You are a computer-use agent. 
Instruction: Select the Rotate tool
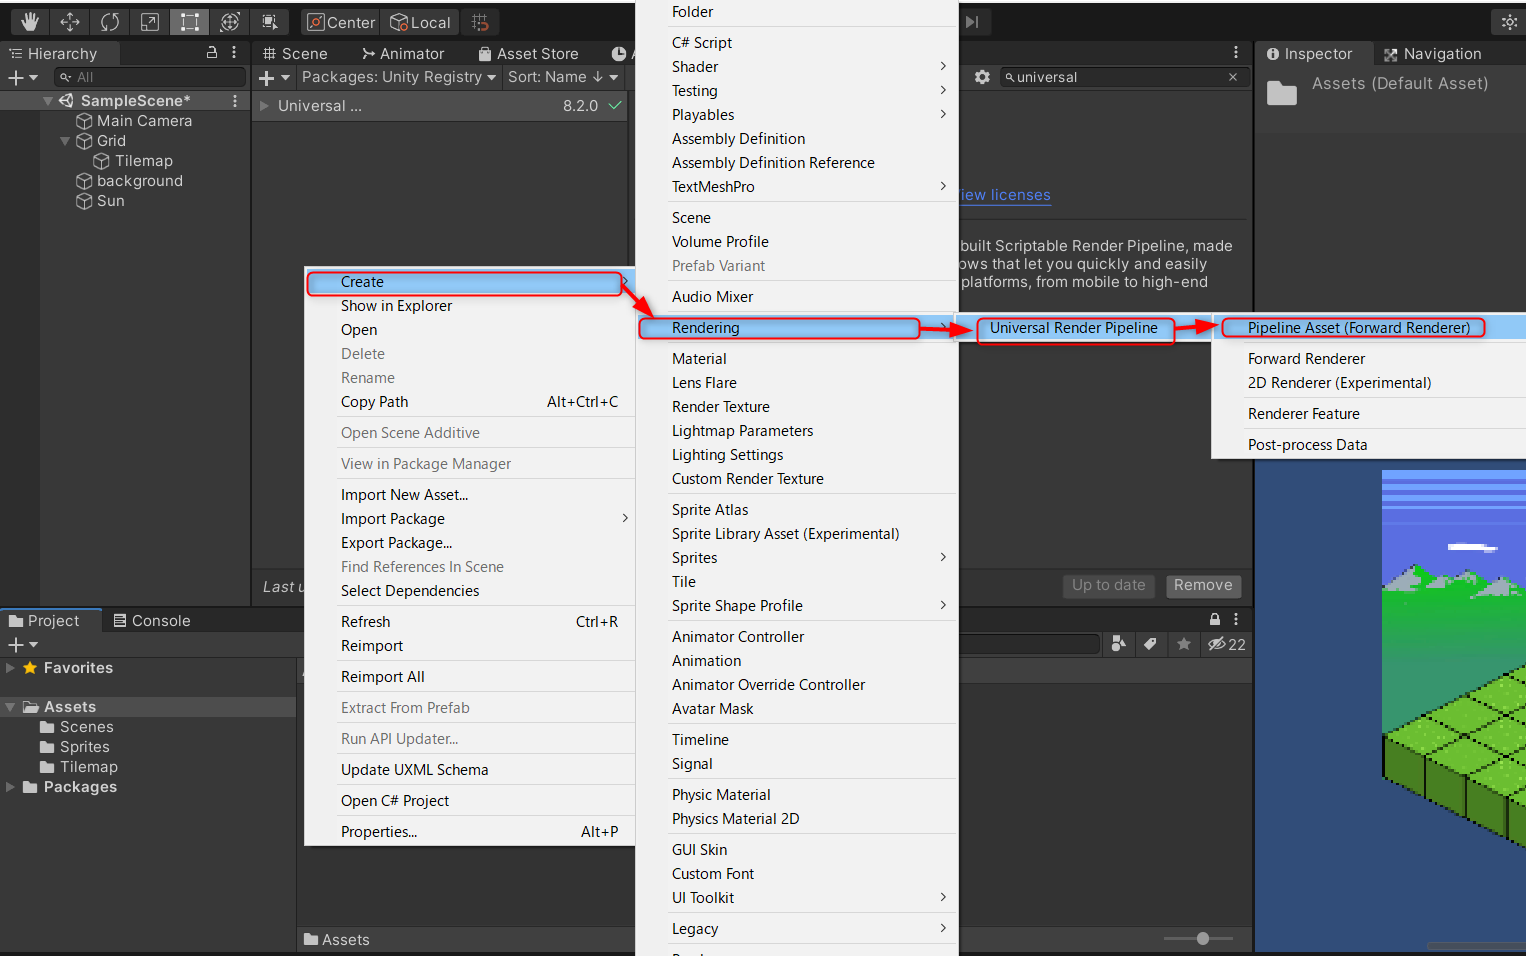[110, 22]
